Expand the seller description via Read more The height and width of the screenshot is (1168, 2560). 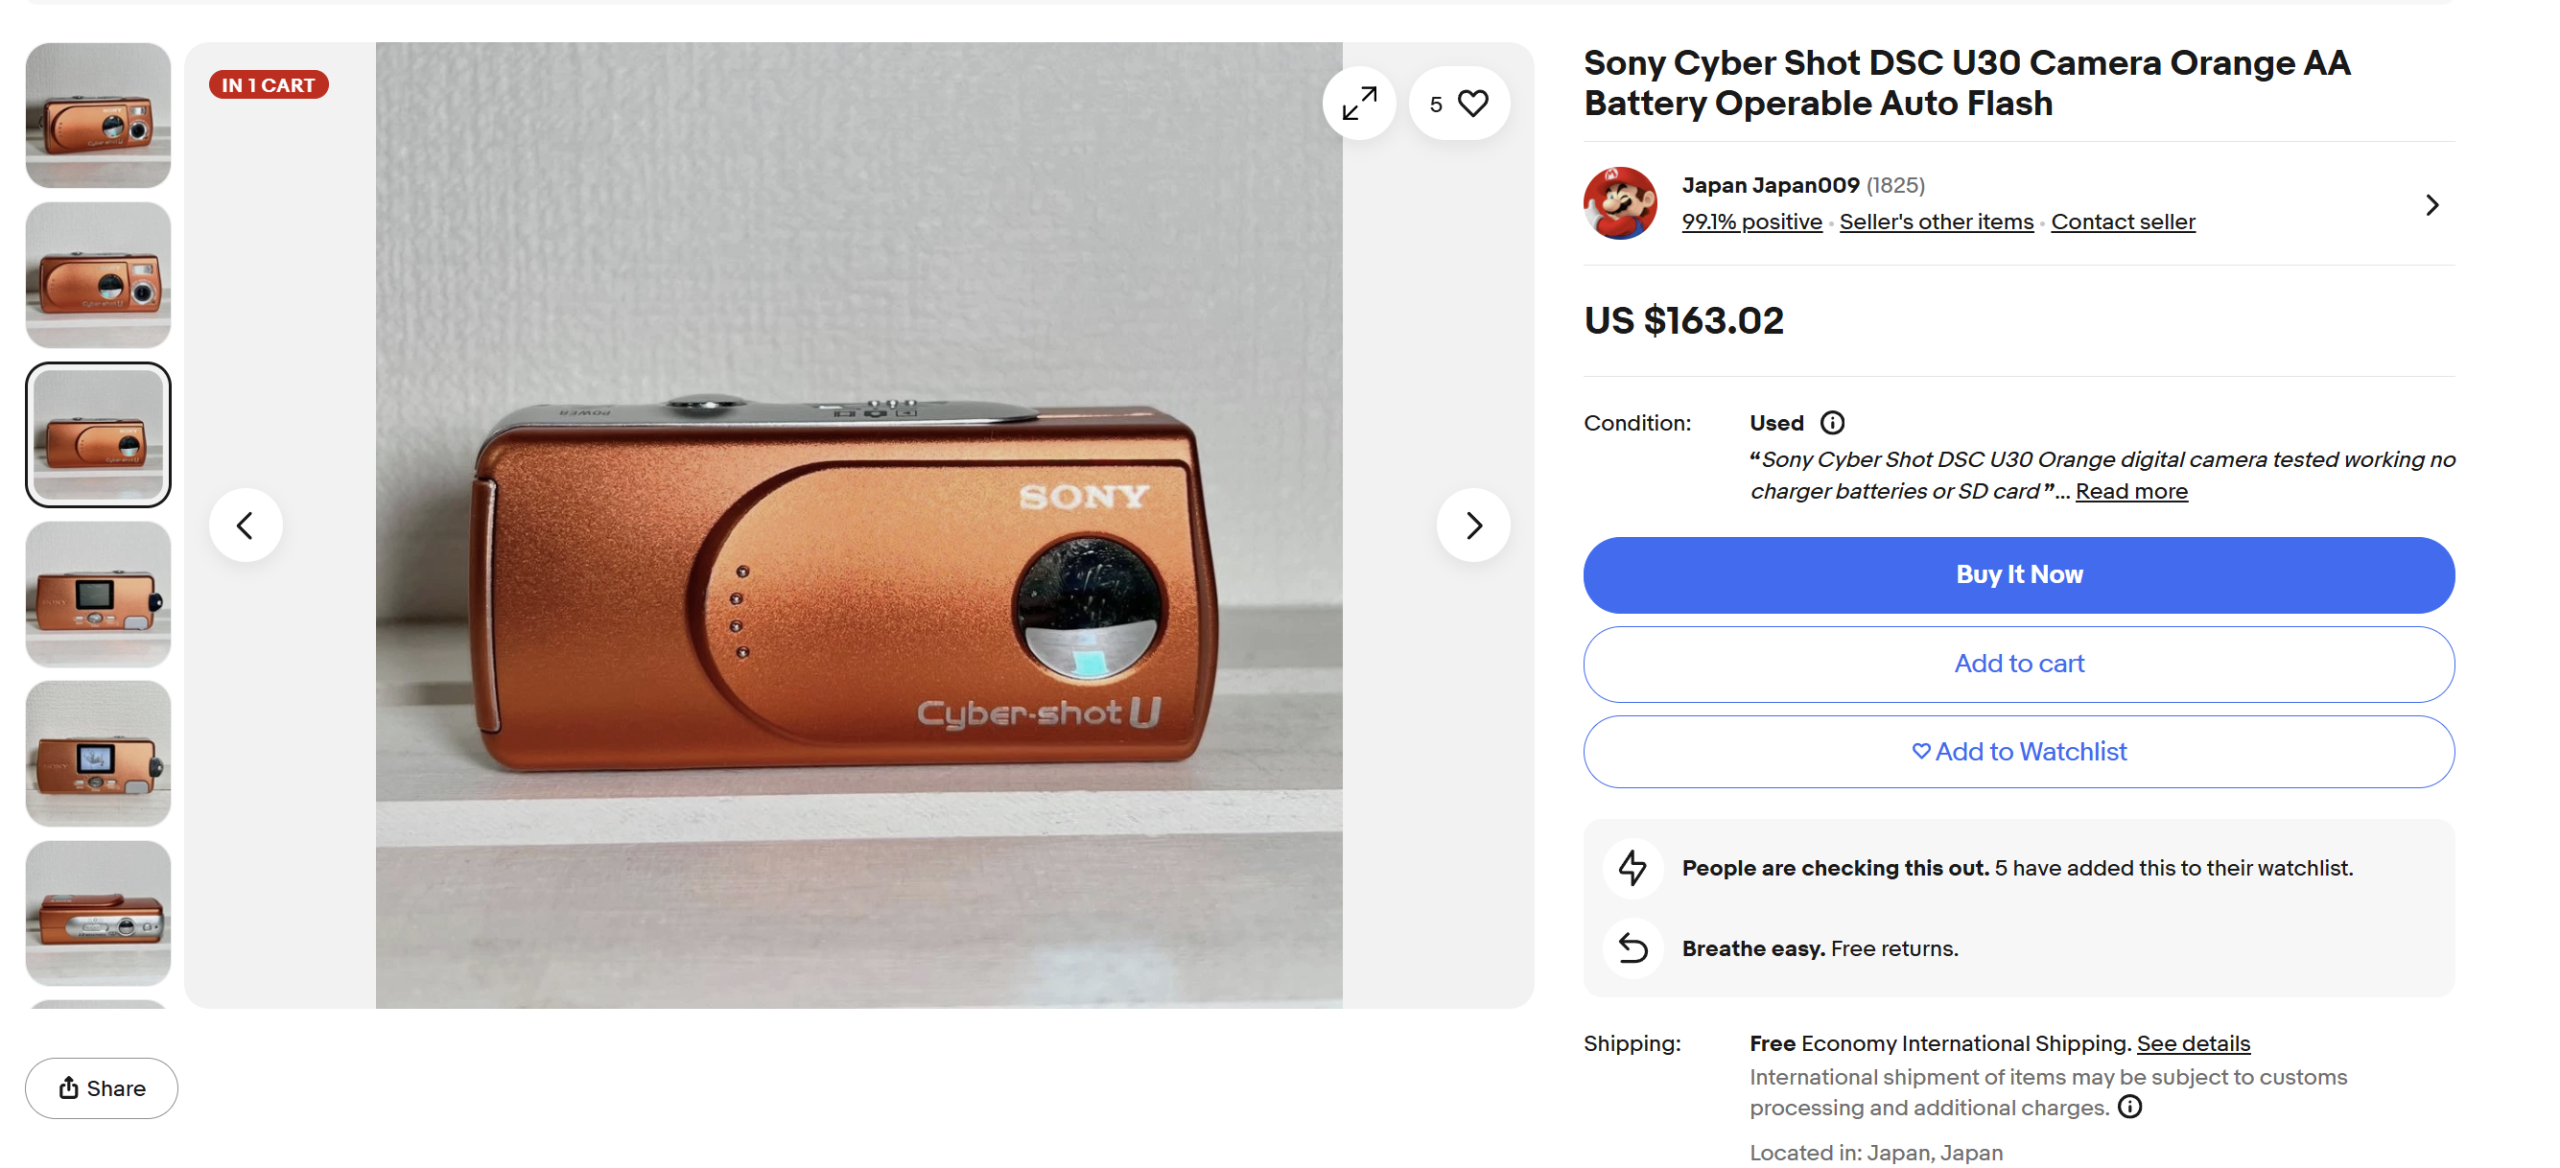(2131, 491)
